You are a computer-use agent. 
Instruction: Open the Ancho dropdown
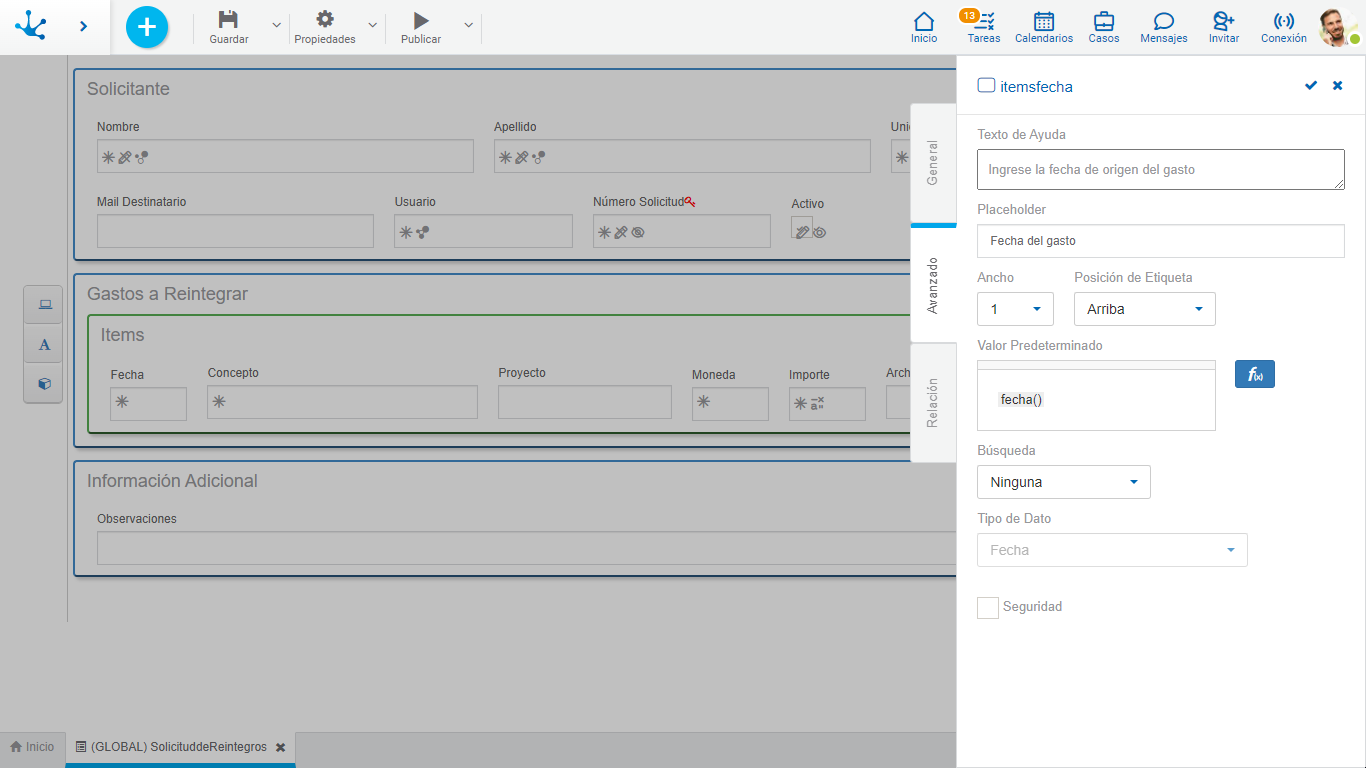click(x=1015, y=309)
